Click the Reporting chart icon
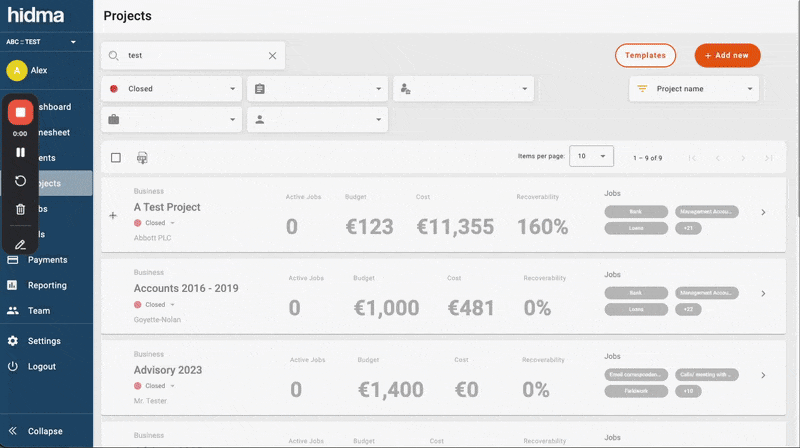 coord(12,285)
